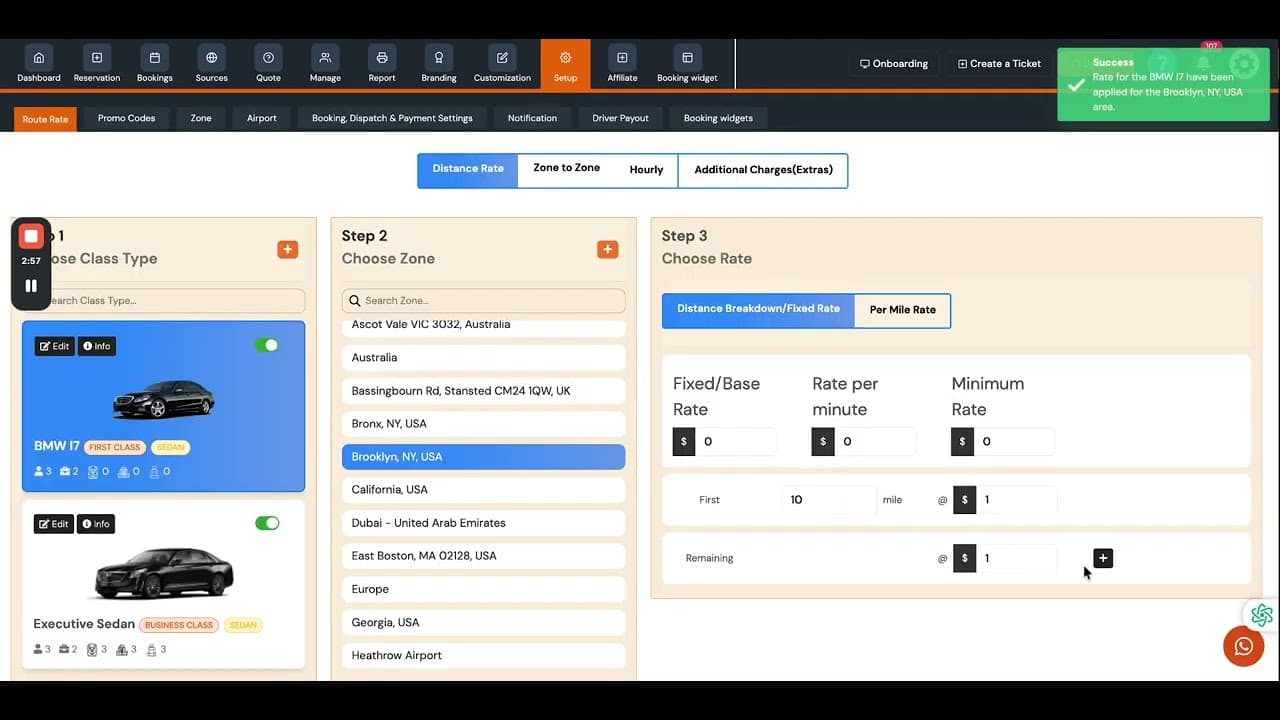The height and width of the screenshot is (720, 1280).
Task: Toggle off the BMW I7 class
Action: click(x=267, y=345)
